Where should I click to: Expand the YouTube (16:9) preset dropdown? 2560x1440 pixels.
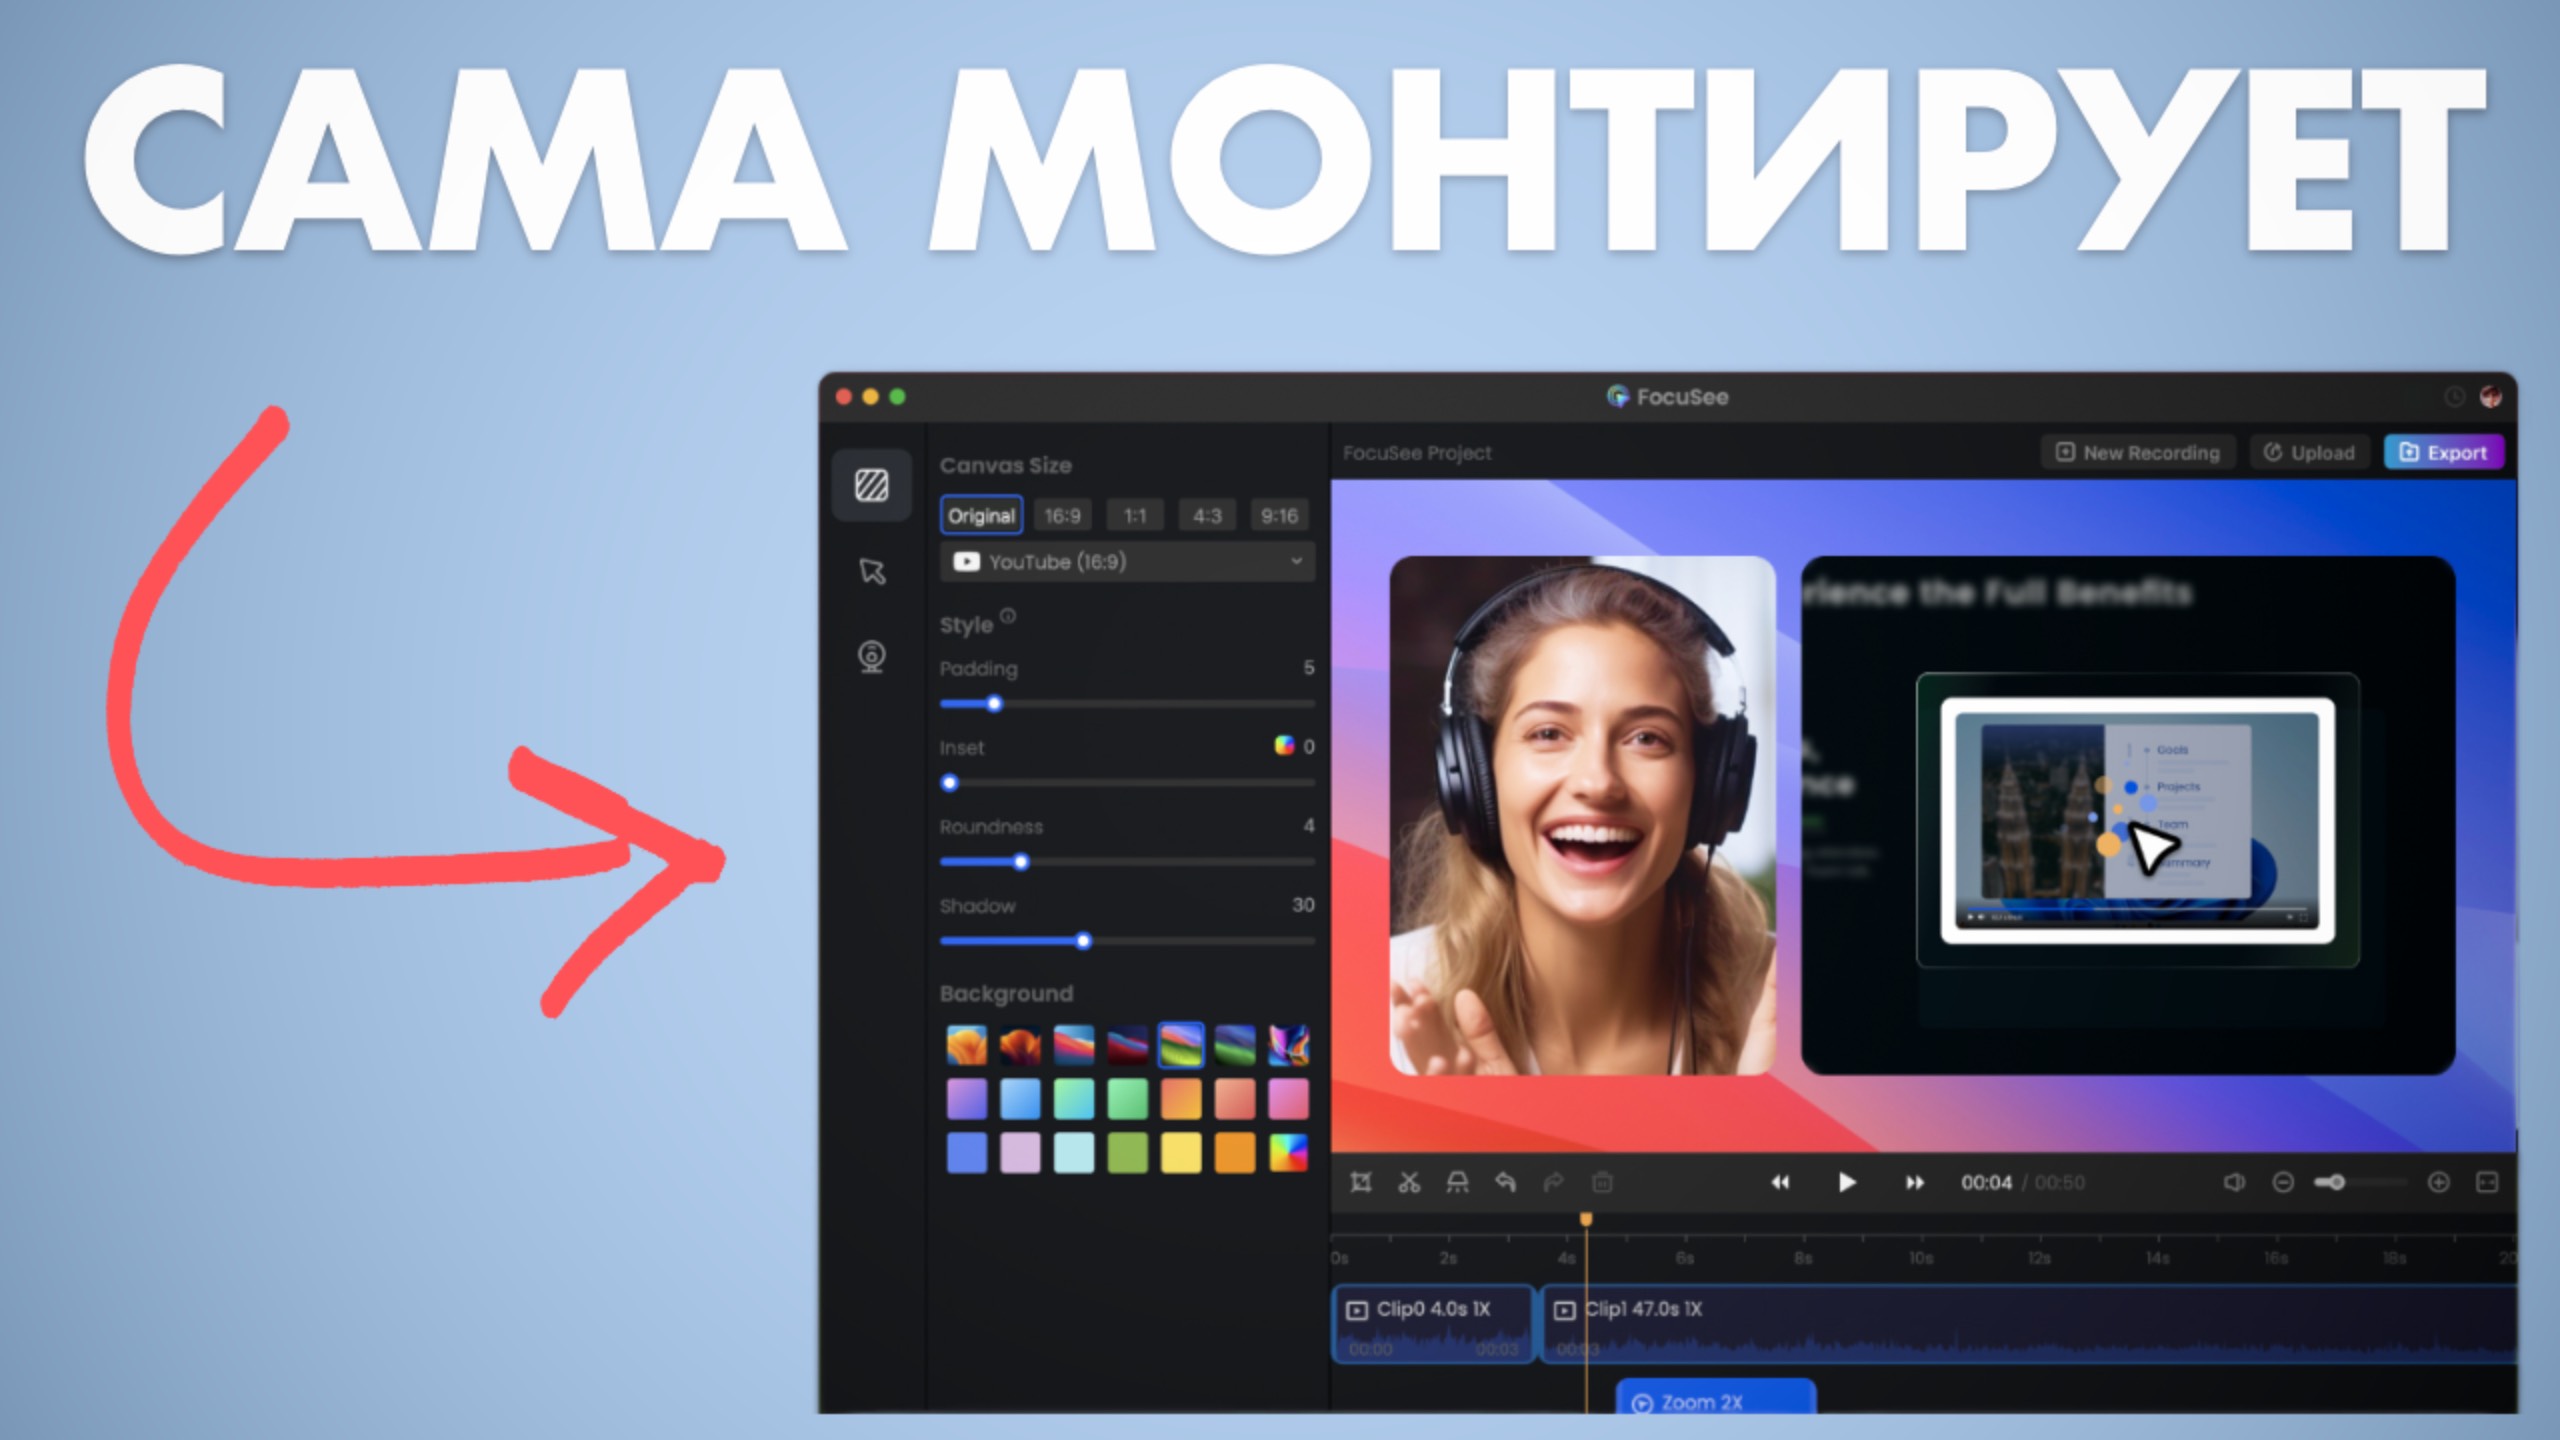click(1127, 562)
